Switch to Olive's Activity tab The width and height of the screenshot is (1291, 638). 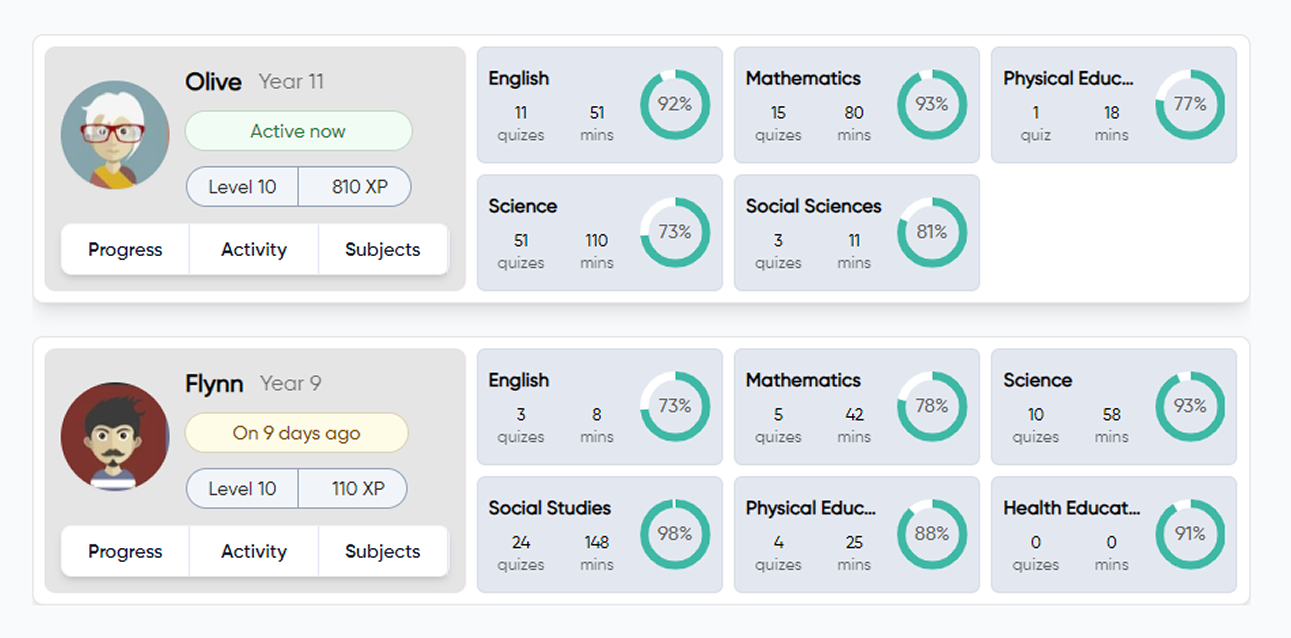pyautogui.click(x=254, y=250)
